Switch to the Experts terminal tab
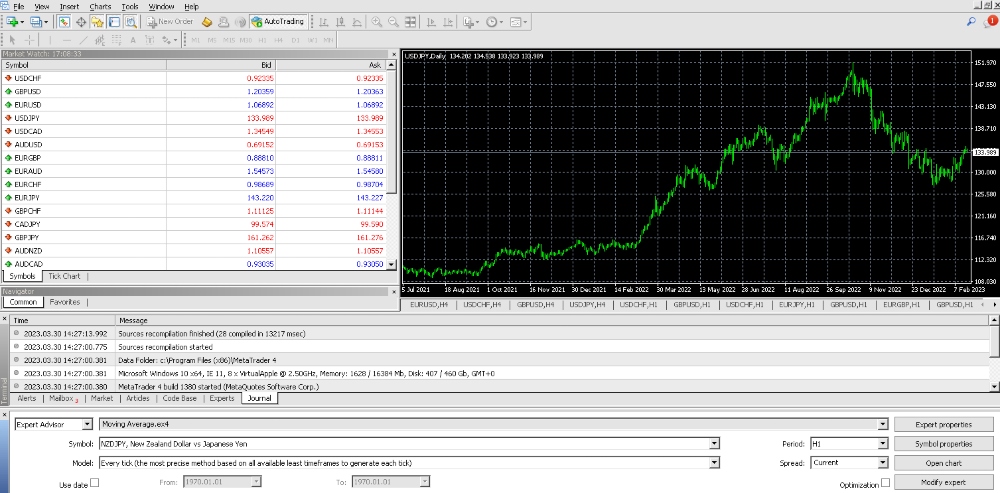 pos(221,398)
